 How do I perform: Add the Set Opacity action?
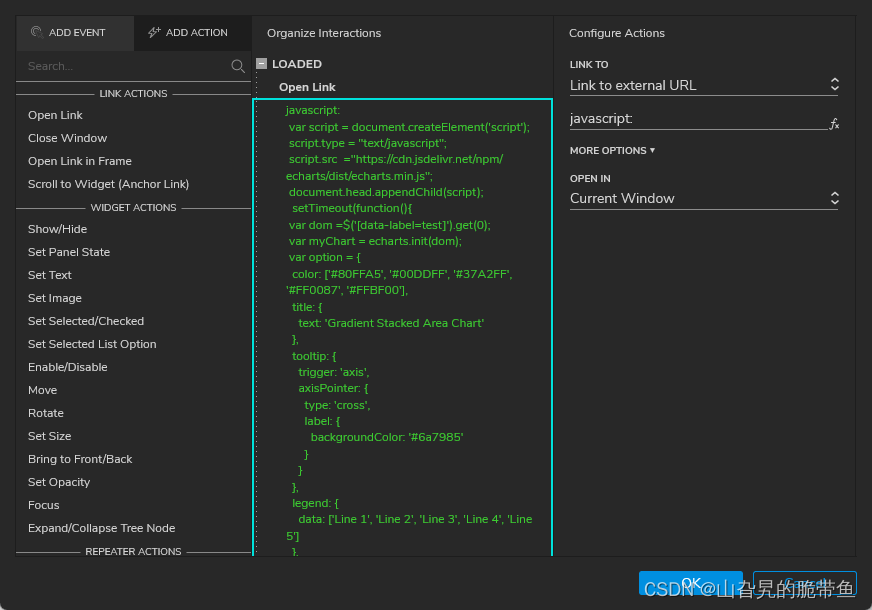pos(59,482)
